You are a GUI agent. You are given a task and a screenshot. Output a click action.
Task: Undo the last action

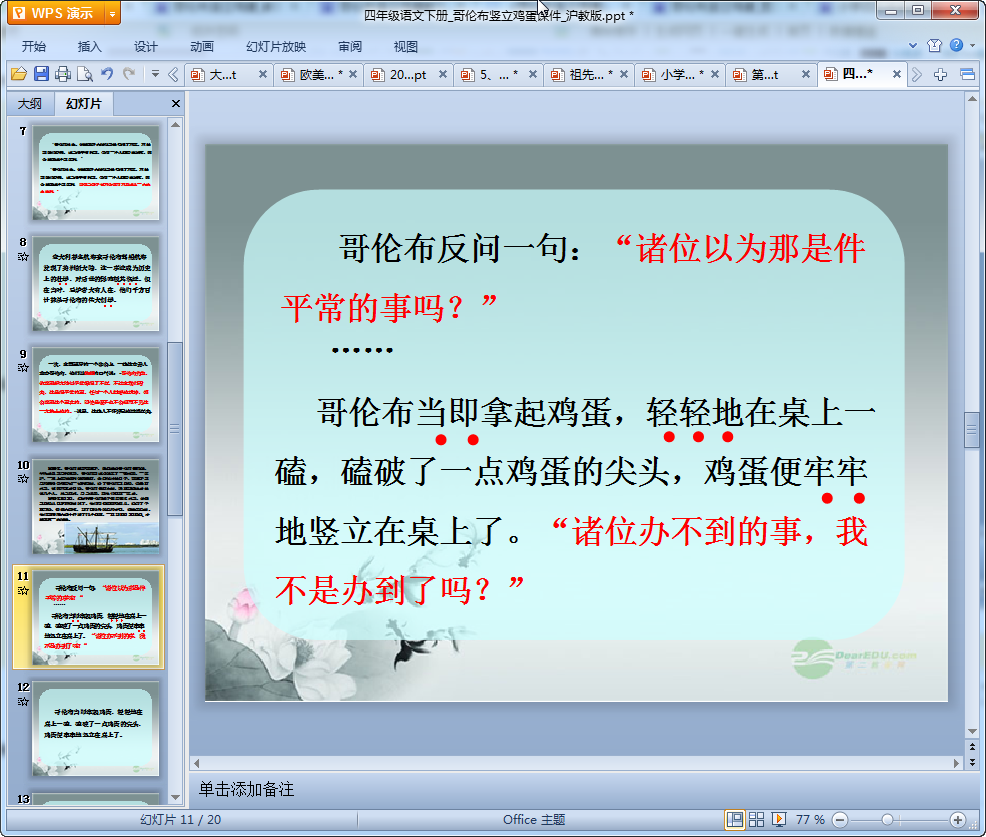[107, 74]
